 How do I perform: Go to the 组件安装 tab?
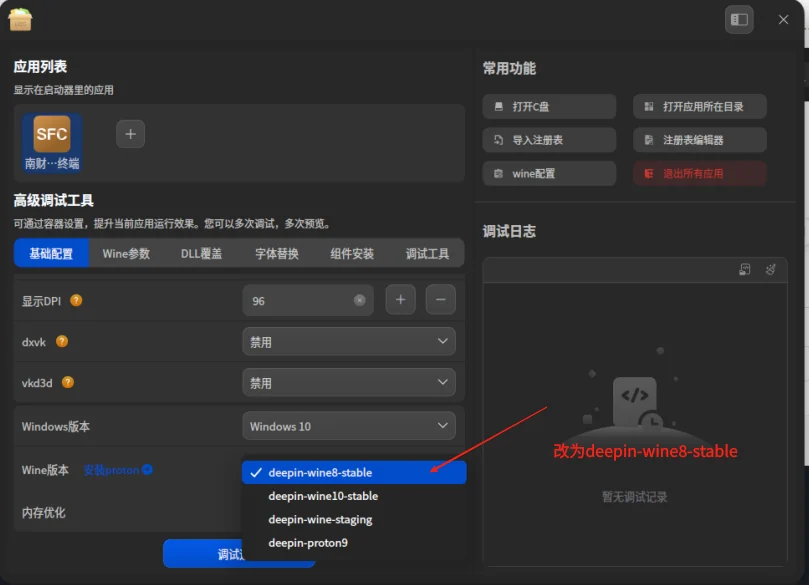coord(352,253)
